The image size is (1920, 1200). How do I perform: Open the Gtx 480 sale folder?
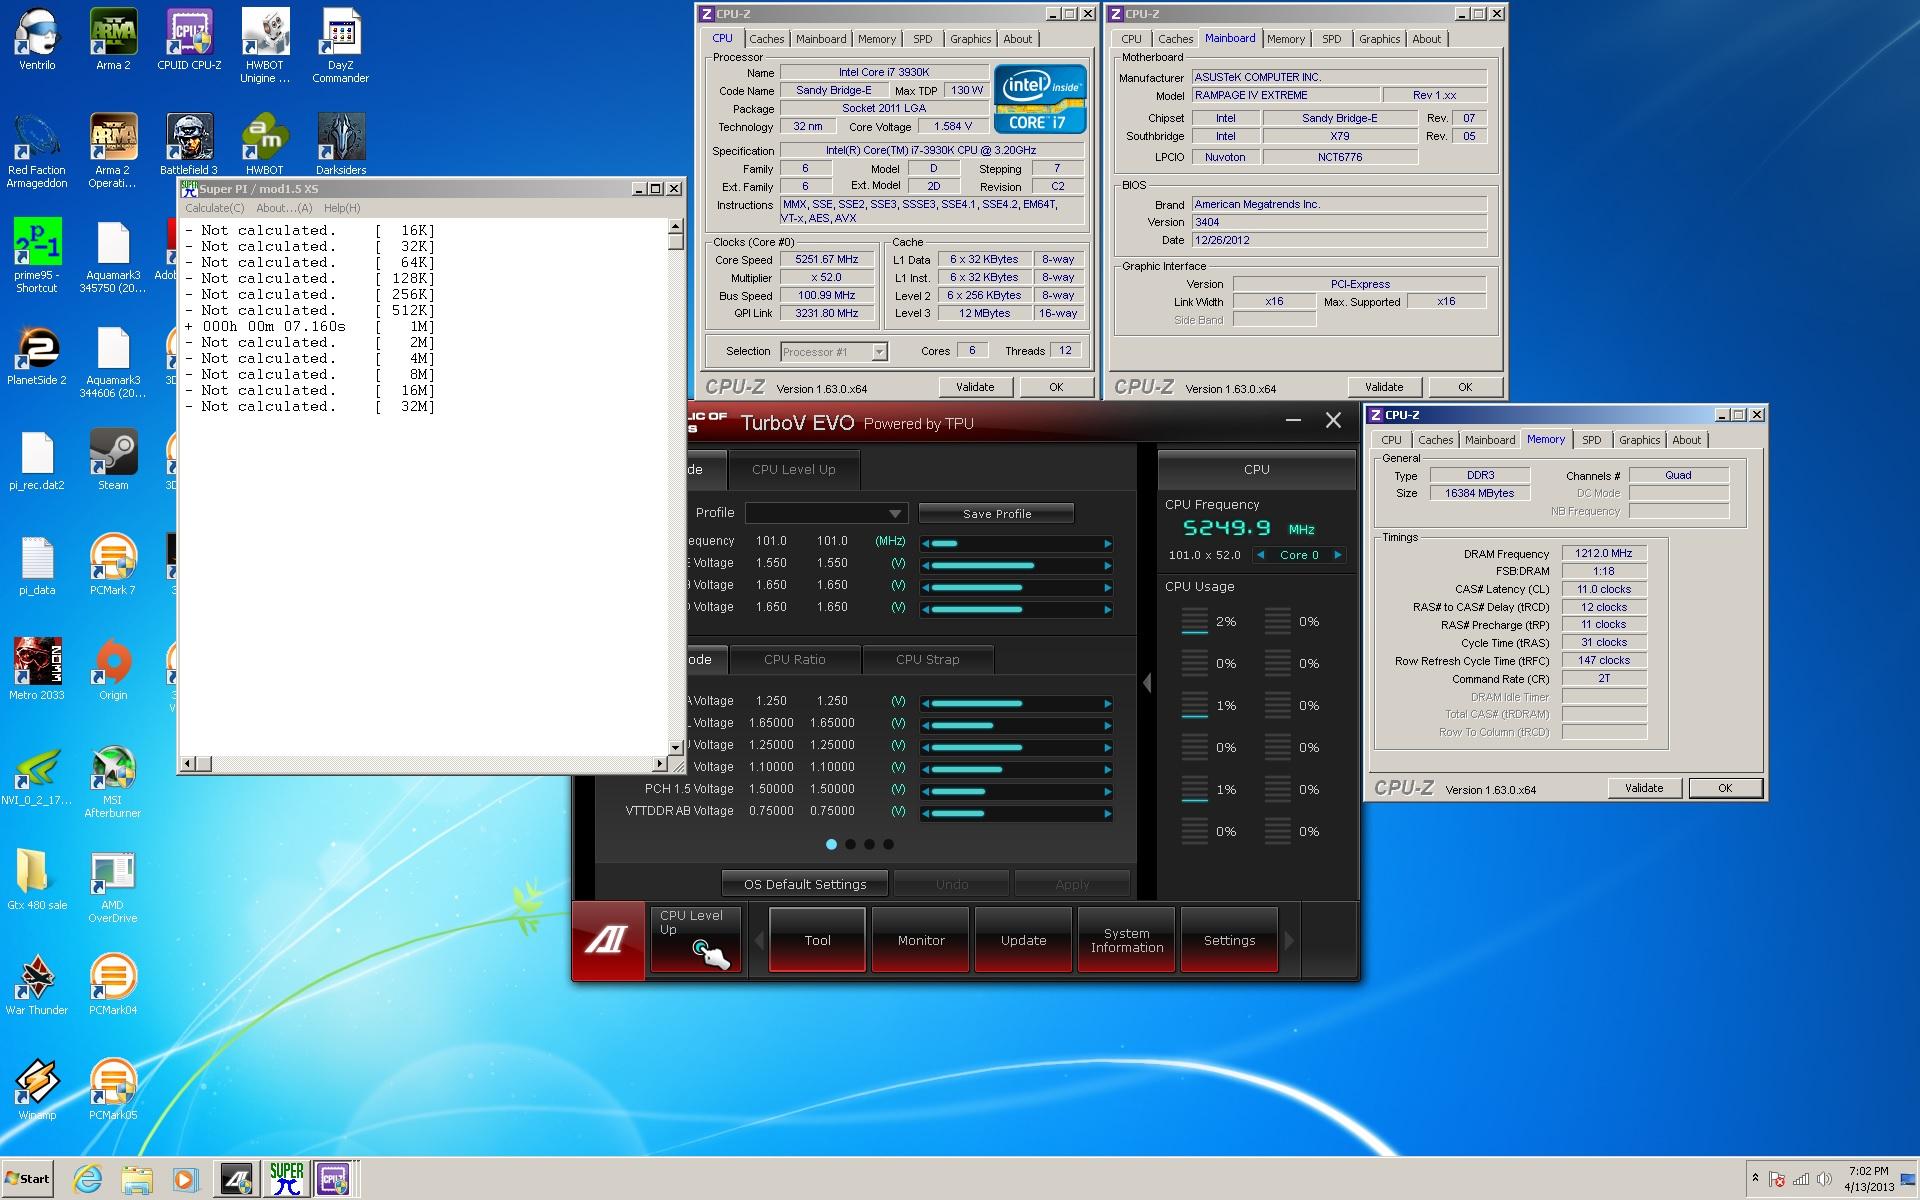pos(37,880)
